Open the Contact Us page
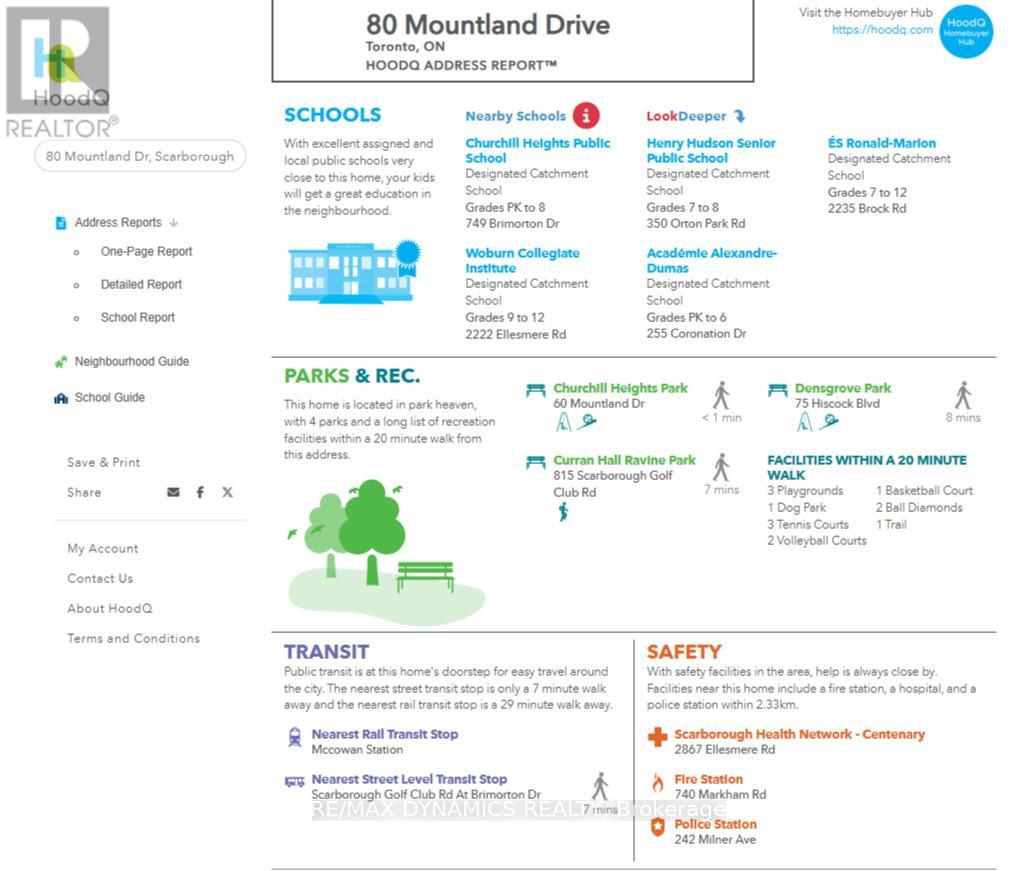Image resolution: width=1036 pixels, height=871 pixels. coord(100,578)
